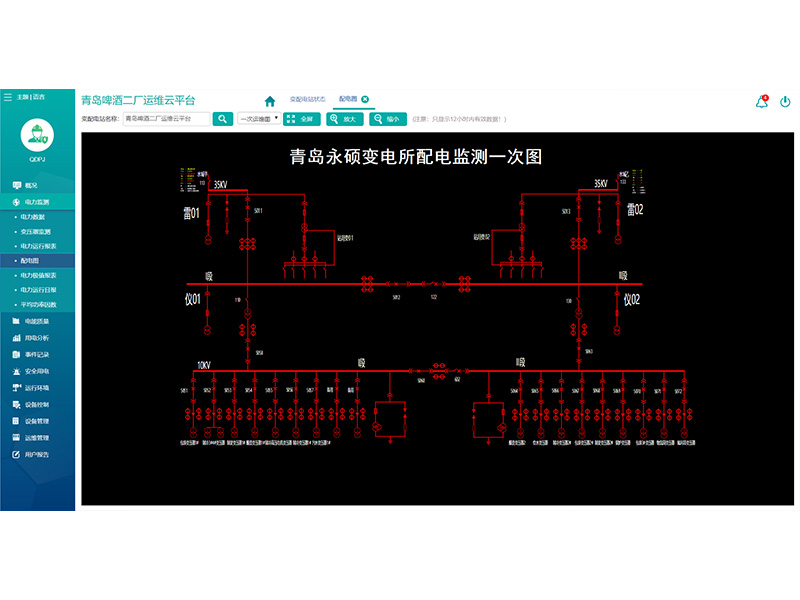Collapse the 电力监测 sidebar section

[x=37, y=202]
